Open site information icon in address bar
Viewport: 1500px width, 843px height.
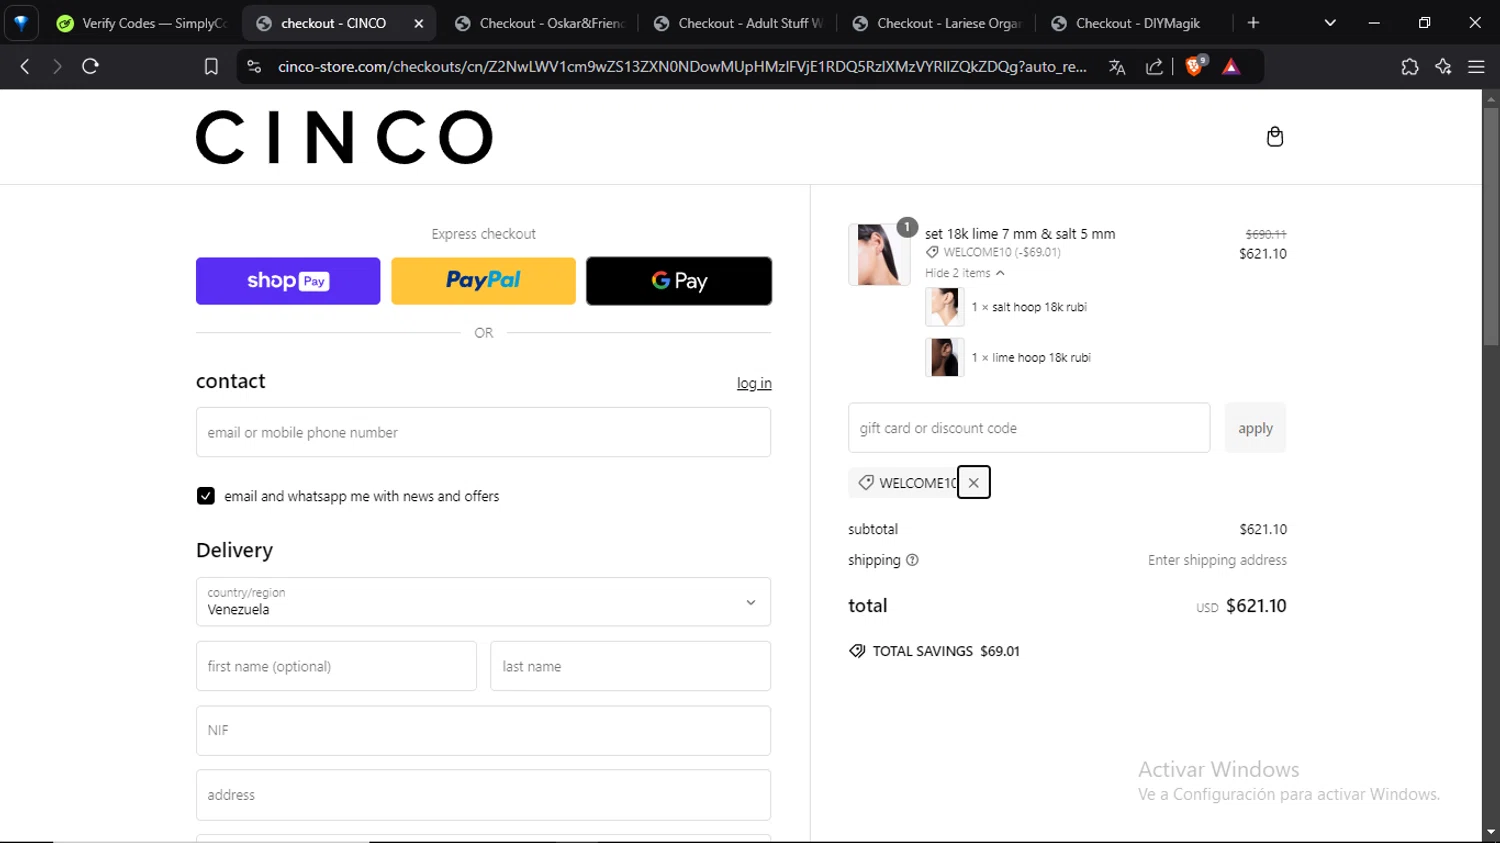tap(254, 66)
